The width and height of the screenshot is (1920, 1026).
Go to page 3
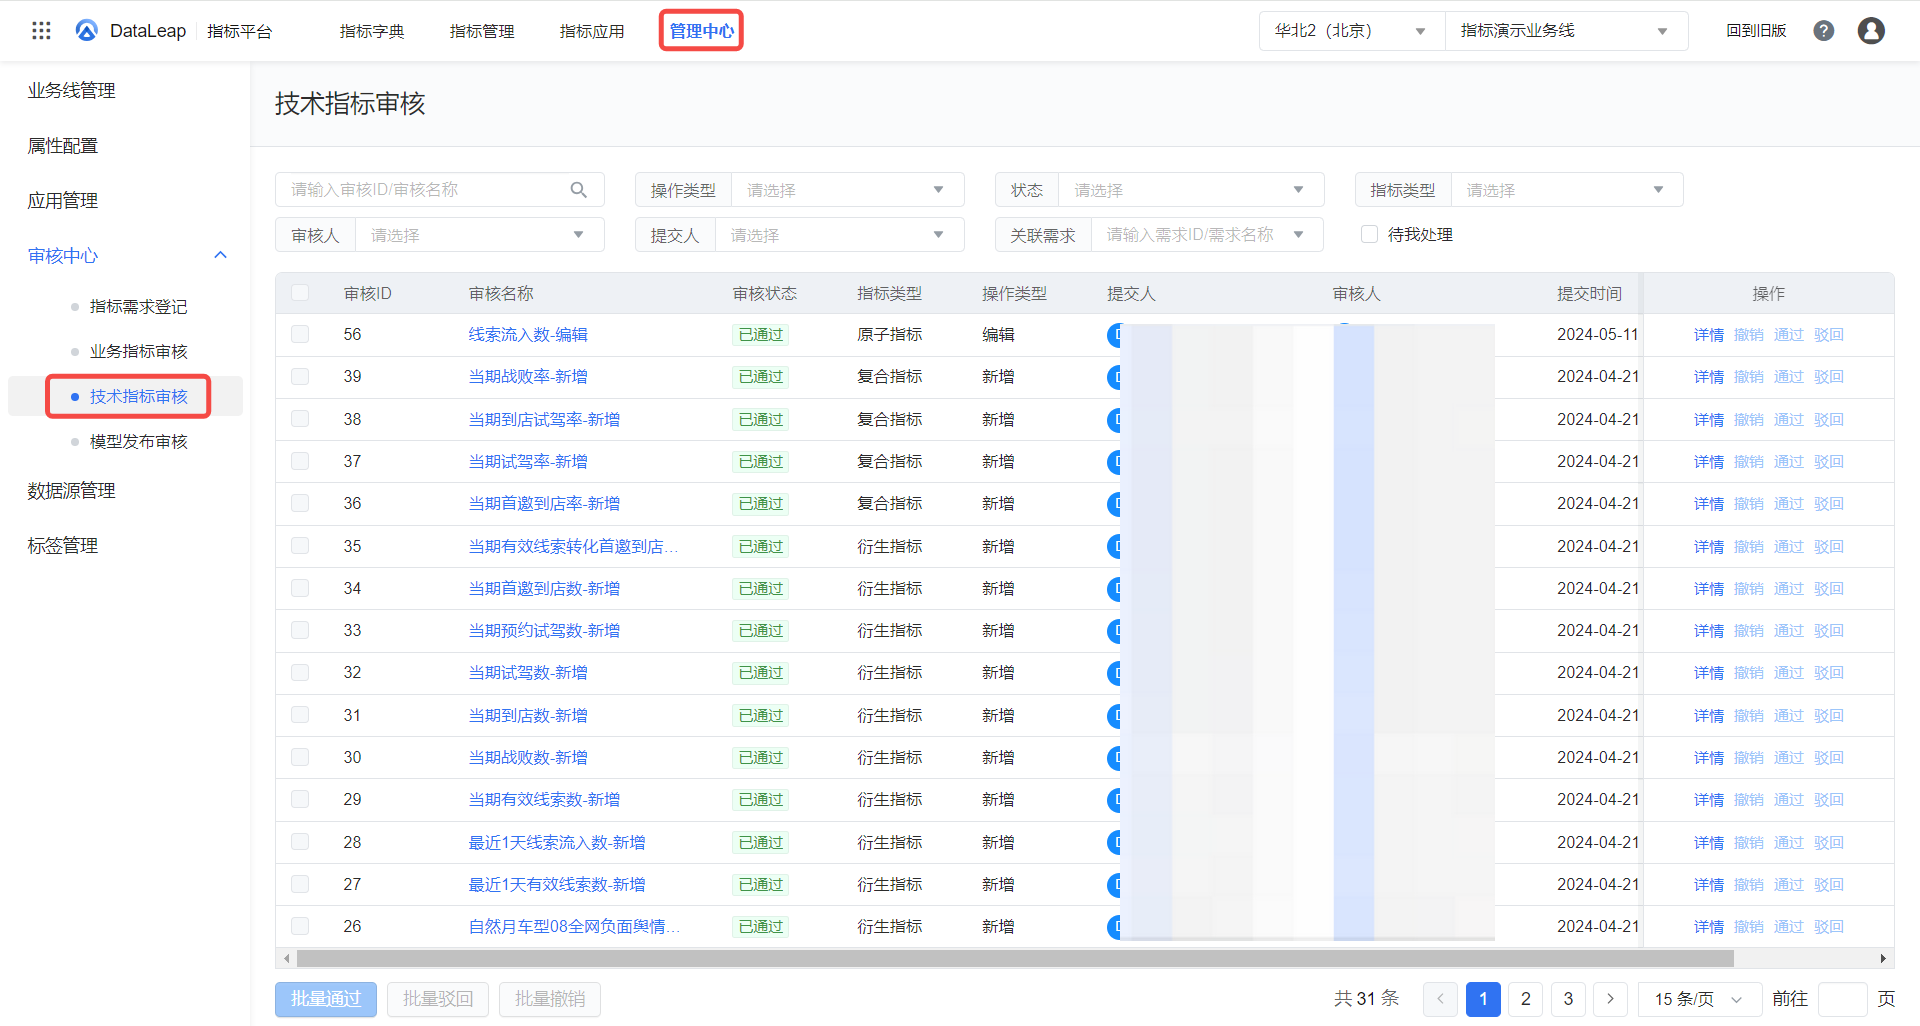pyautogui.click(x=1568, y=999)
